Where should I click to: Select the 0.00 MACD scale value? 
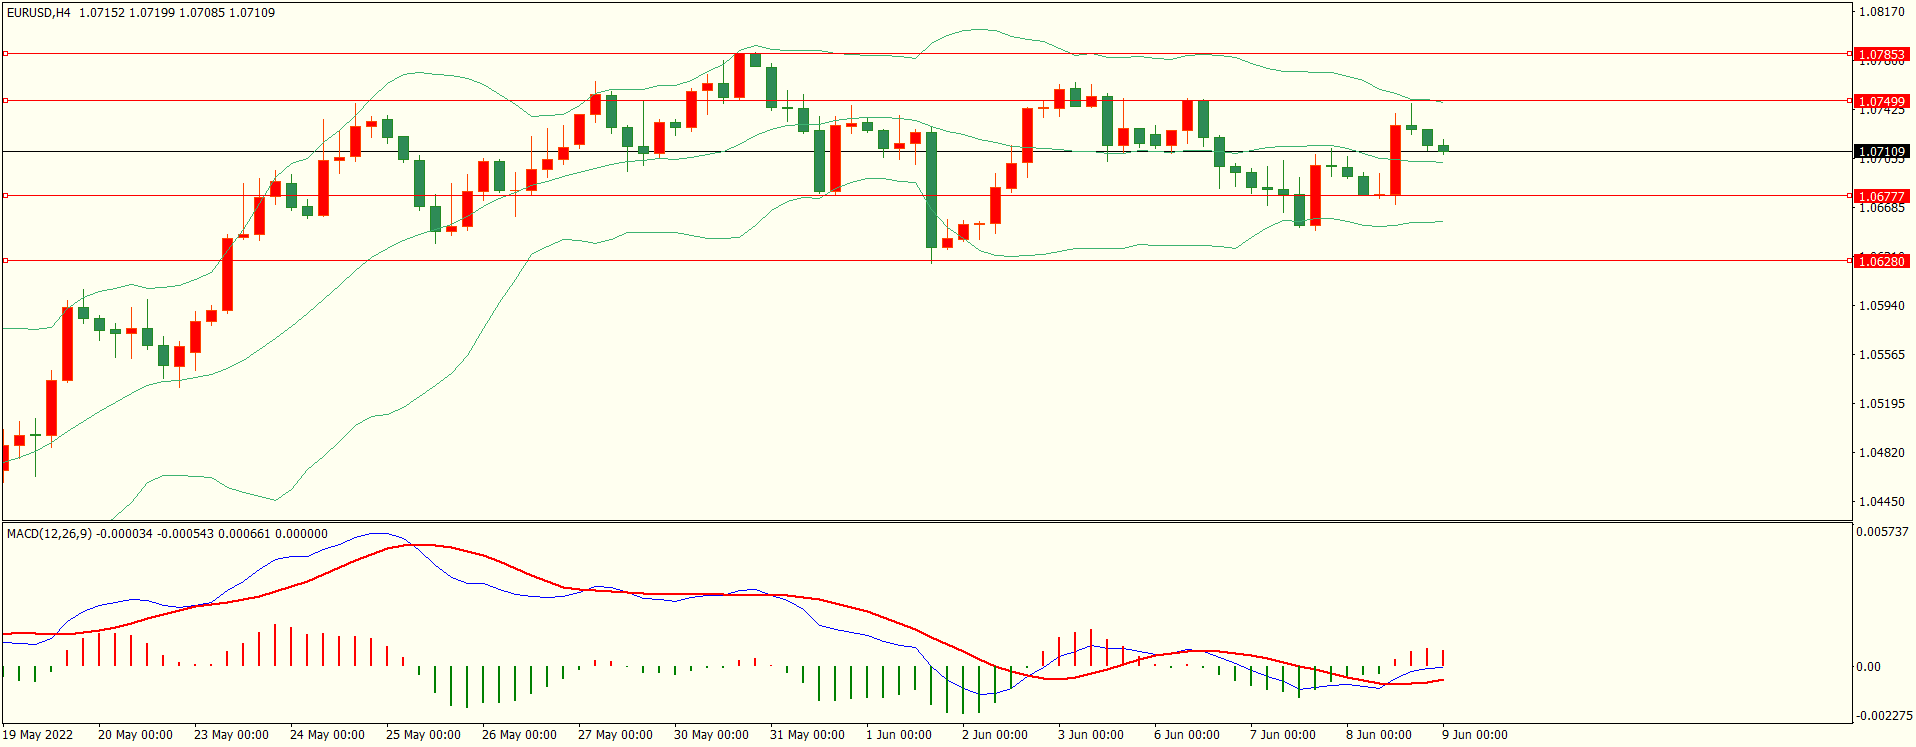pos(1868,667)
